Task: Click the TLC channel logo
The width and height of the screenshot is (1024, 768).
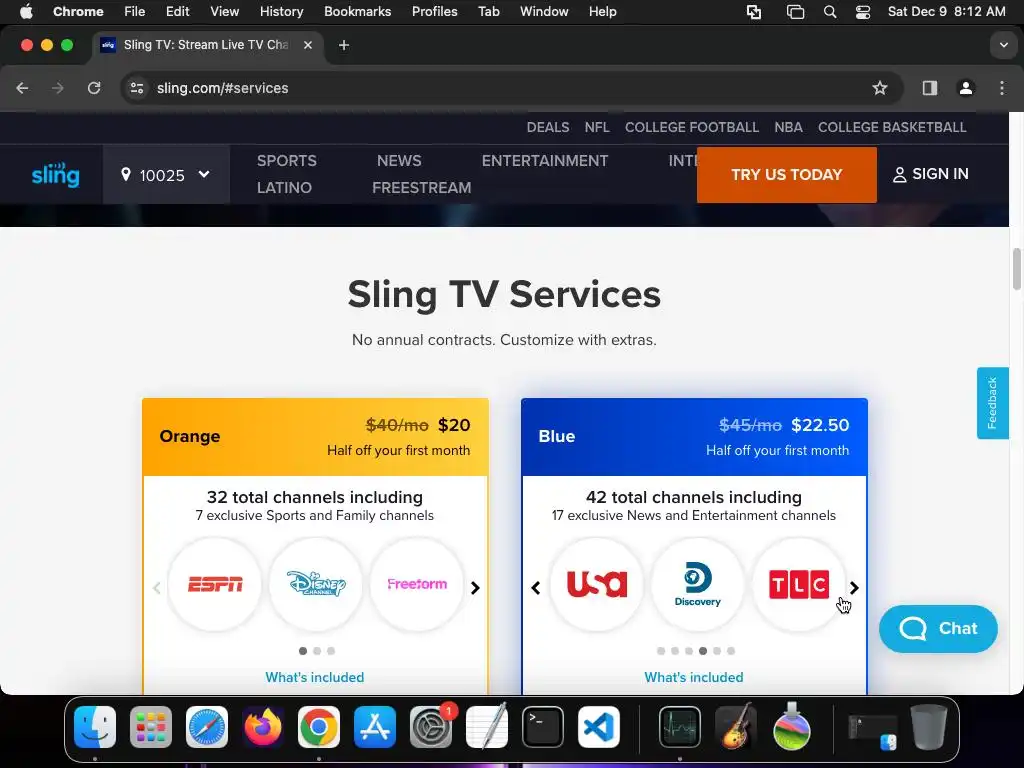Action: tap(799, 584)
